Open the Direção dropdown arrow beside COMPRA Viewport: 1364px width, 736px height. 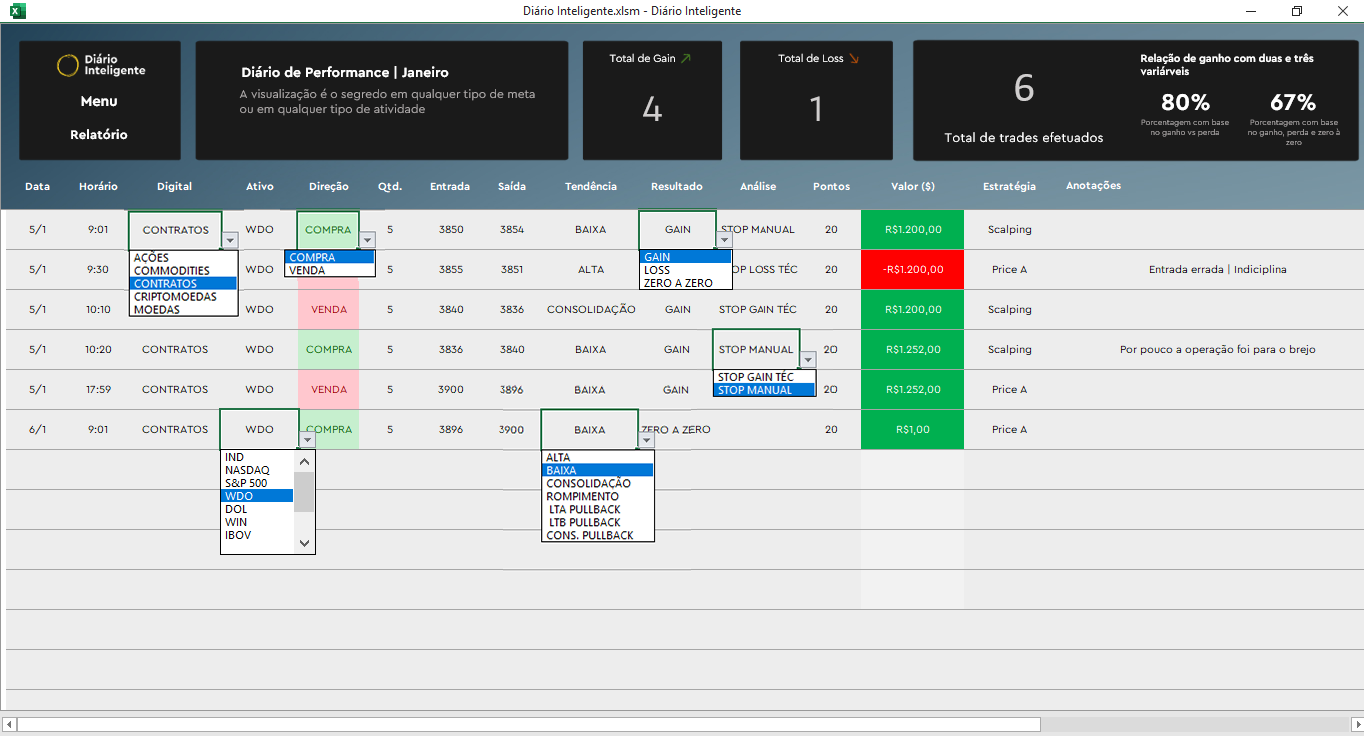pyautogui.click(x=367, y=240)
